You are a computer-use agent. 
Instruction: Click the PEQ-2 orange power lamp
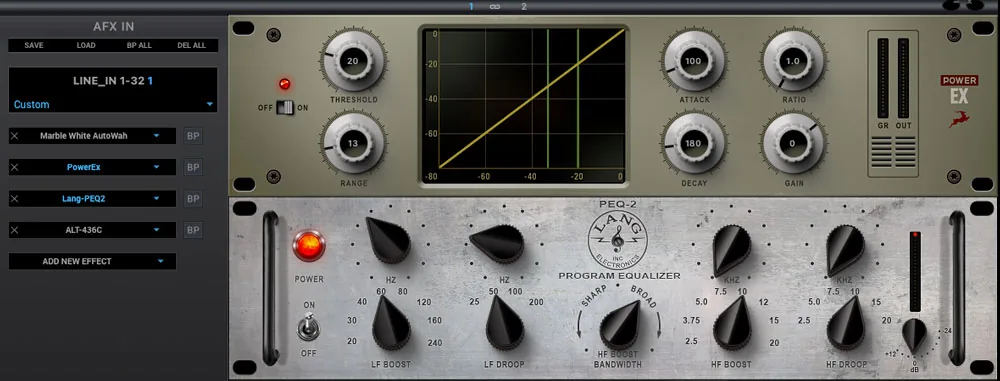pyautogui.click(x=309, y=246)
